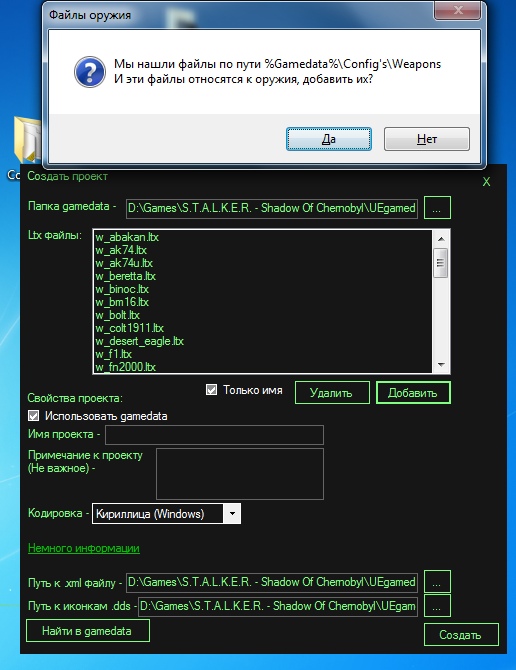Click the Найти в gamedata button
This screenshot has width=516, height=670.
click(x=88, y=631)
